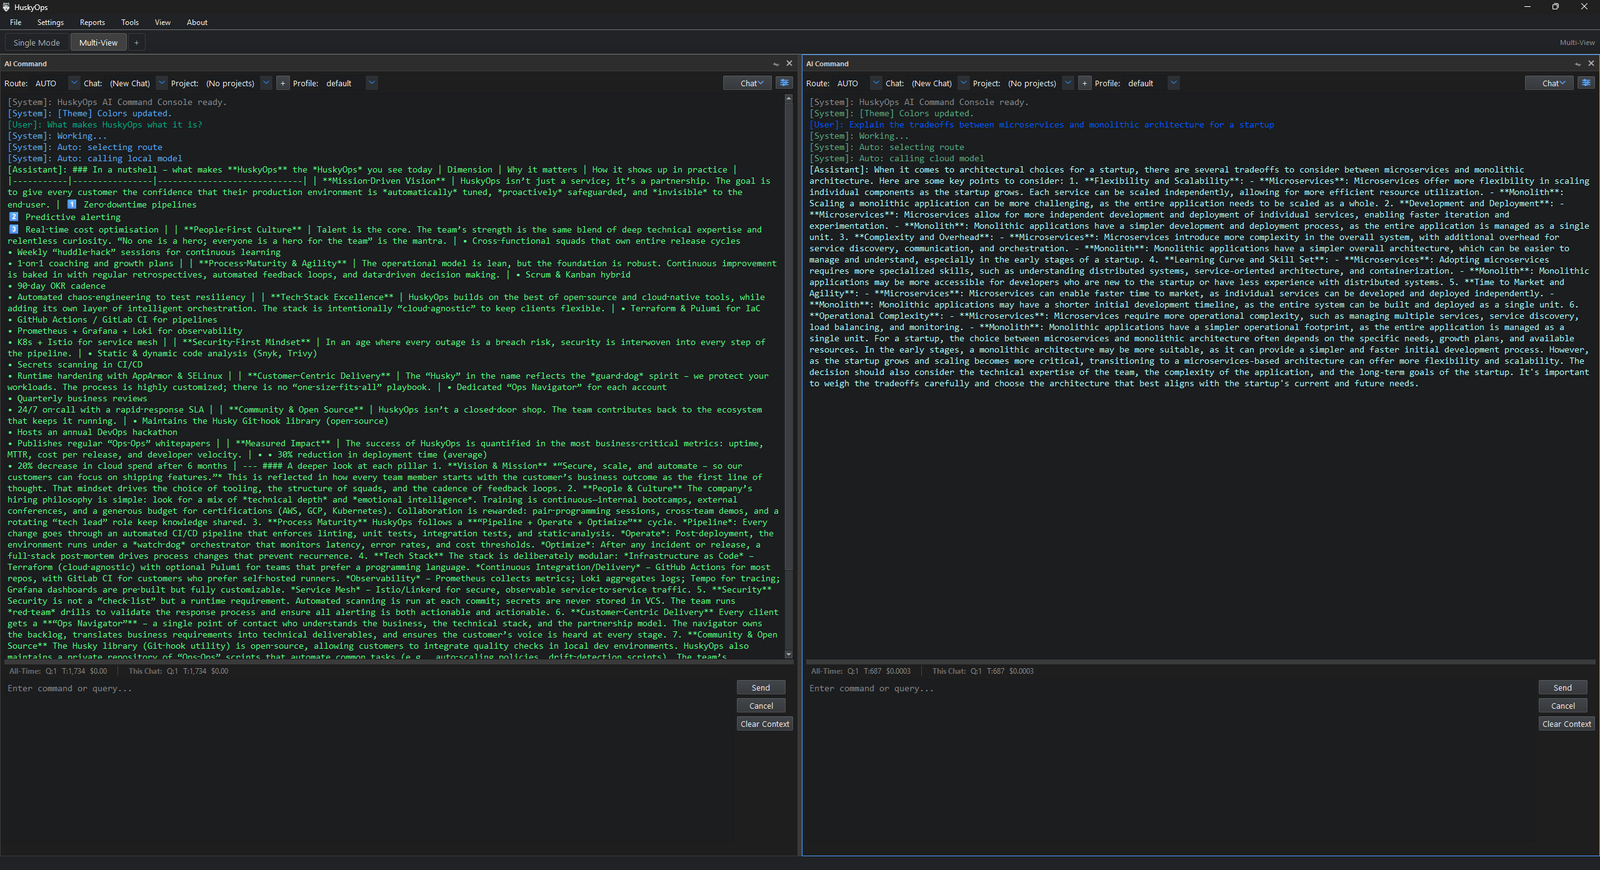Screen dimensions: 1600x870
Task: Open the Tools menu
Action: pos(130,22)
